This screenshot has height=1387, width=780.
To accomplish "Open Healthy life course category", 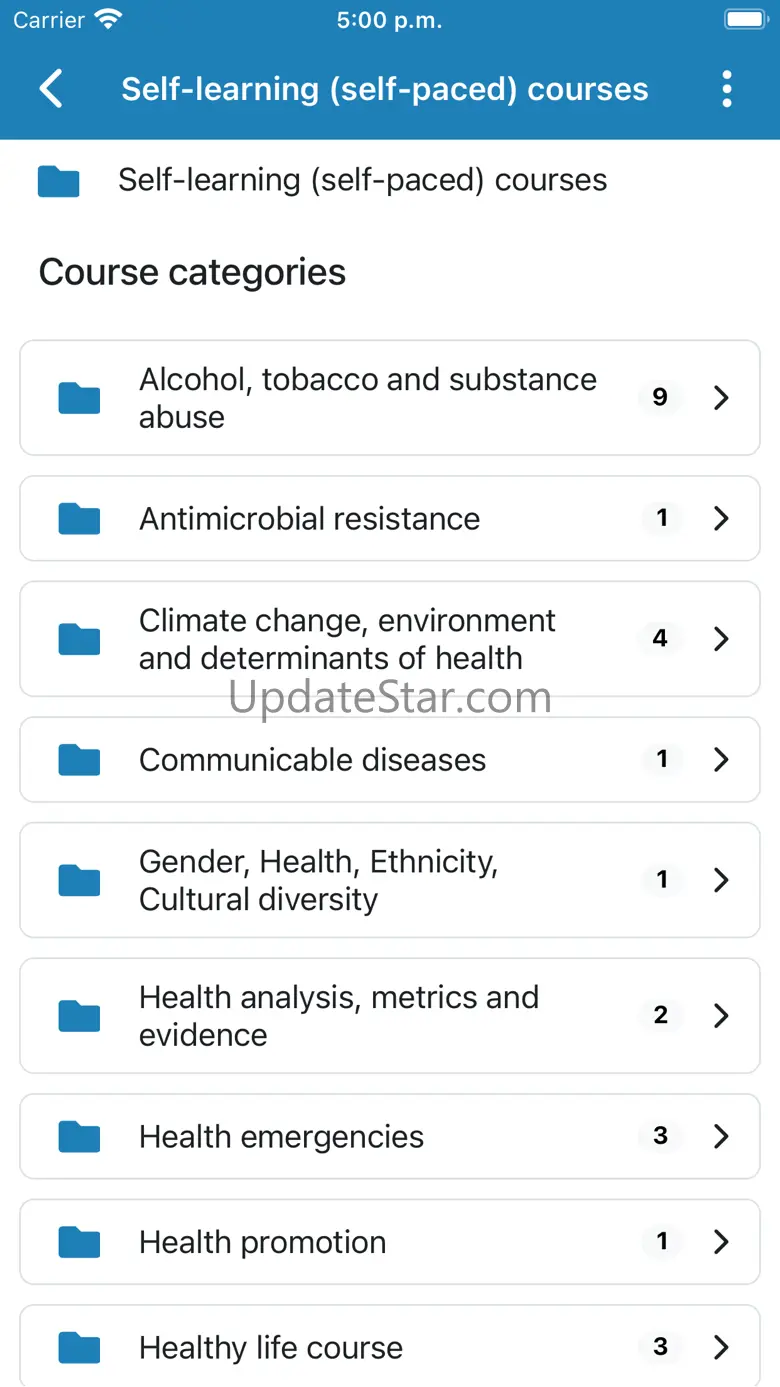I will pos(270,1347).
